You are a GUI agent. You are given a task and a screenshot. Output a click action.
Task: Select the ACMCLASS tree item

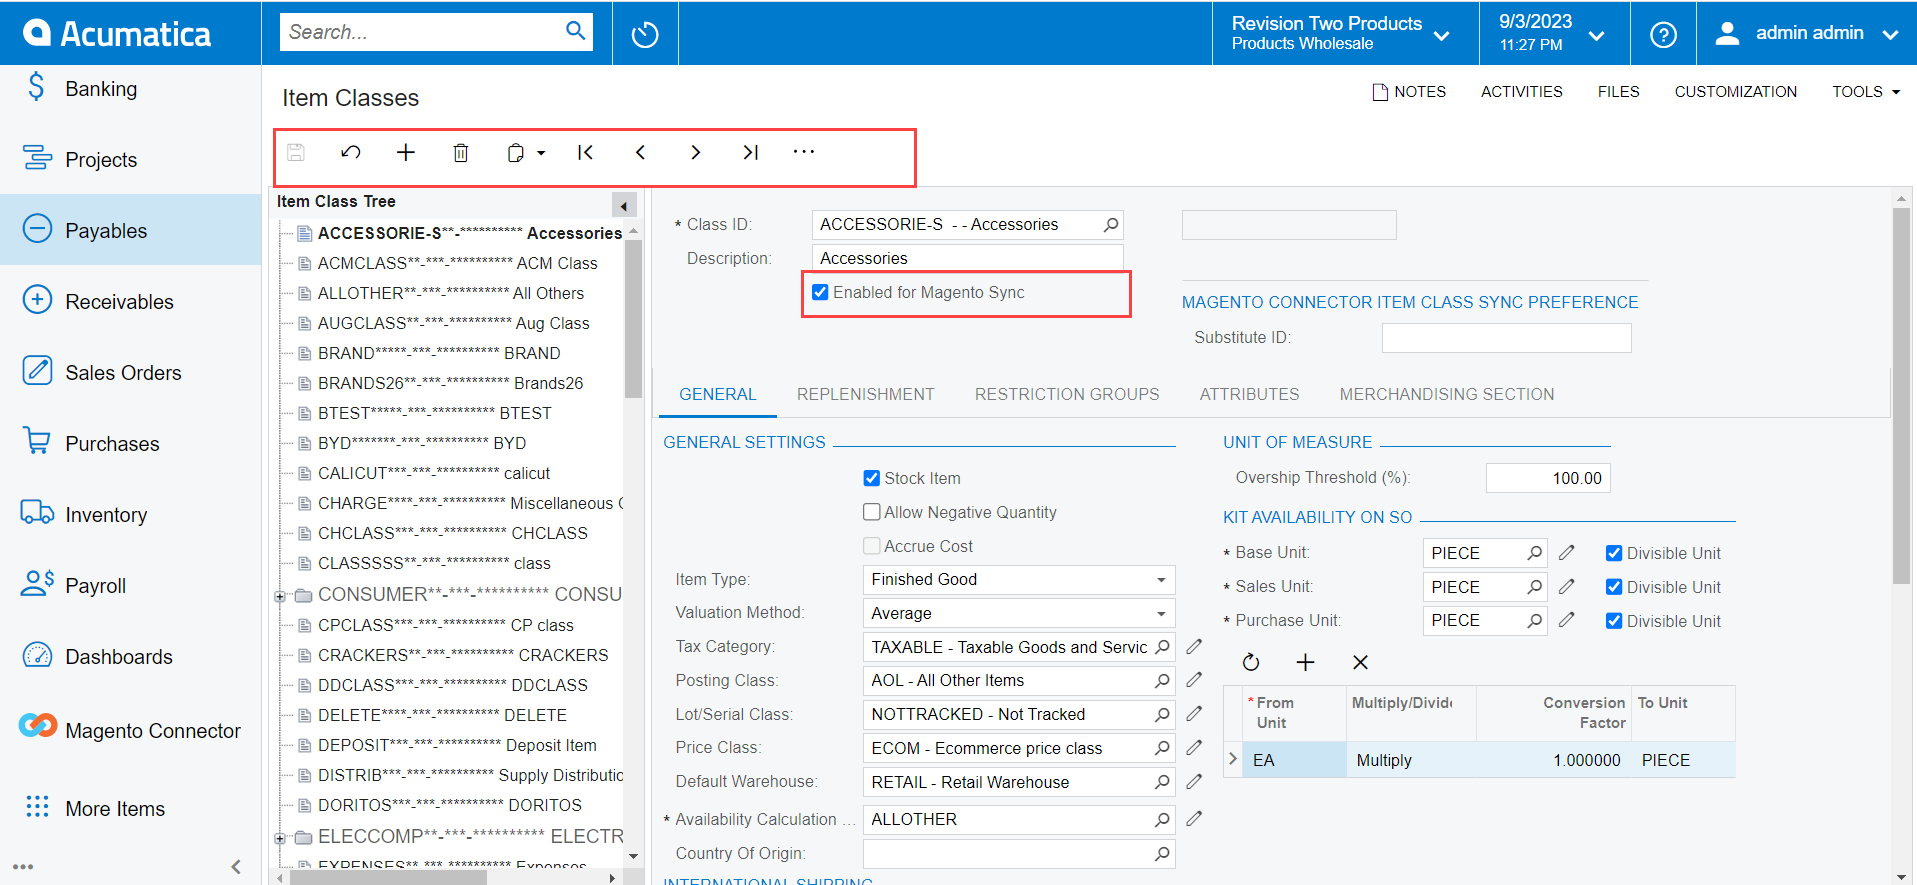[457, 263]
